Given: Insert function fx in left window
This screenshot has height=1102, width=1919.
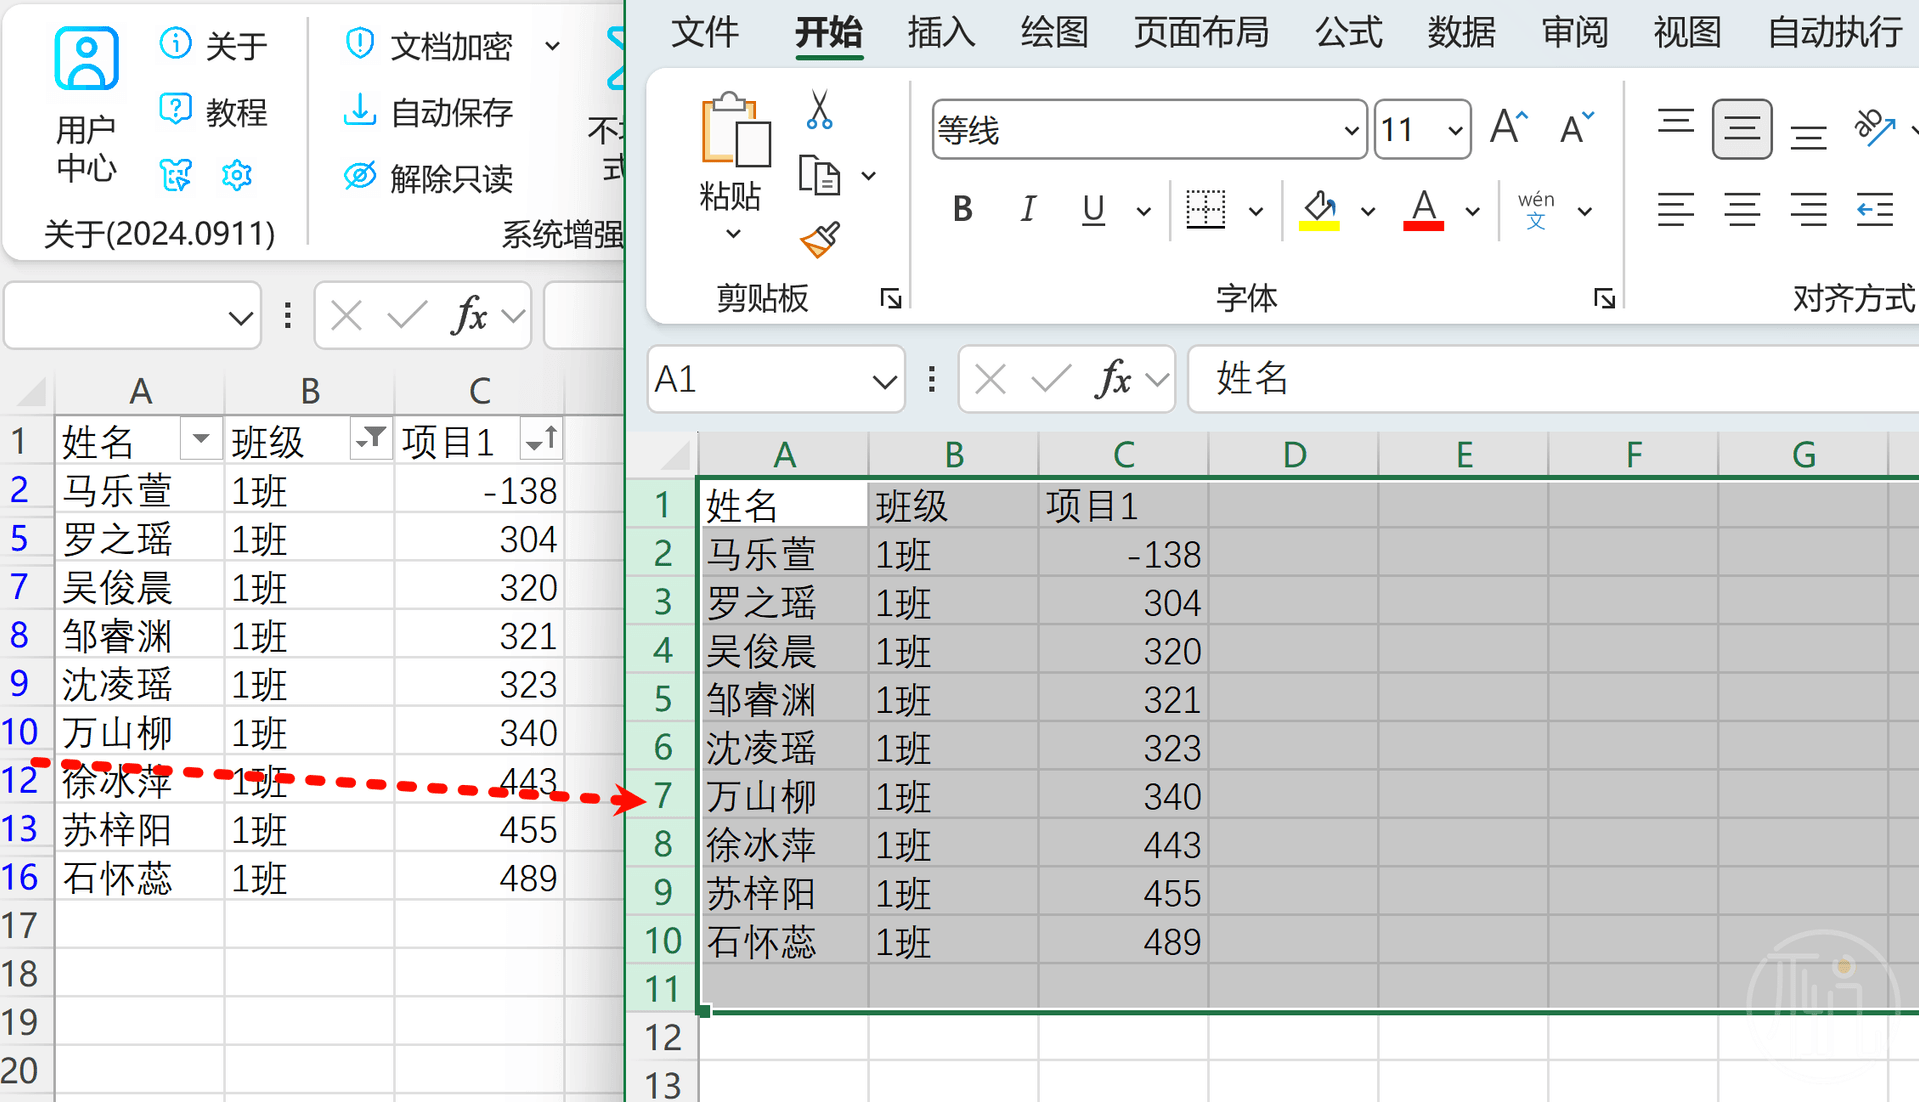Looking at the screenshot, I should 470,316.
